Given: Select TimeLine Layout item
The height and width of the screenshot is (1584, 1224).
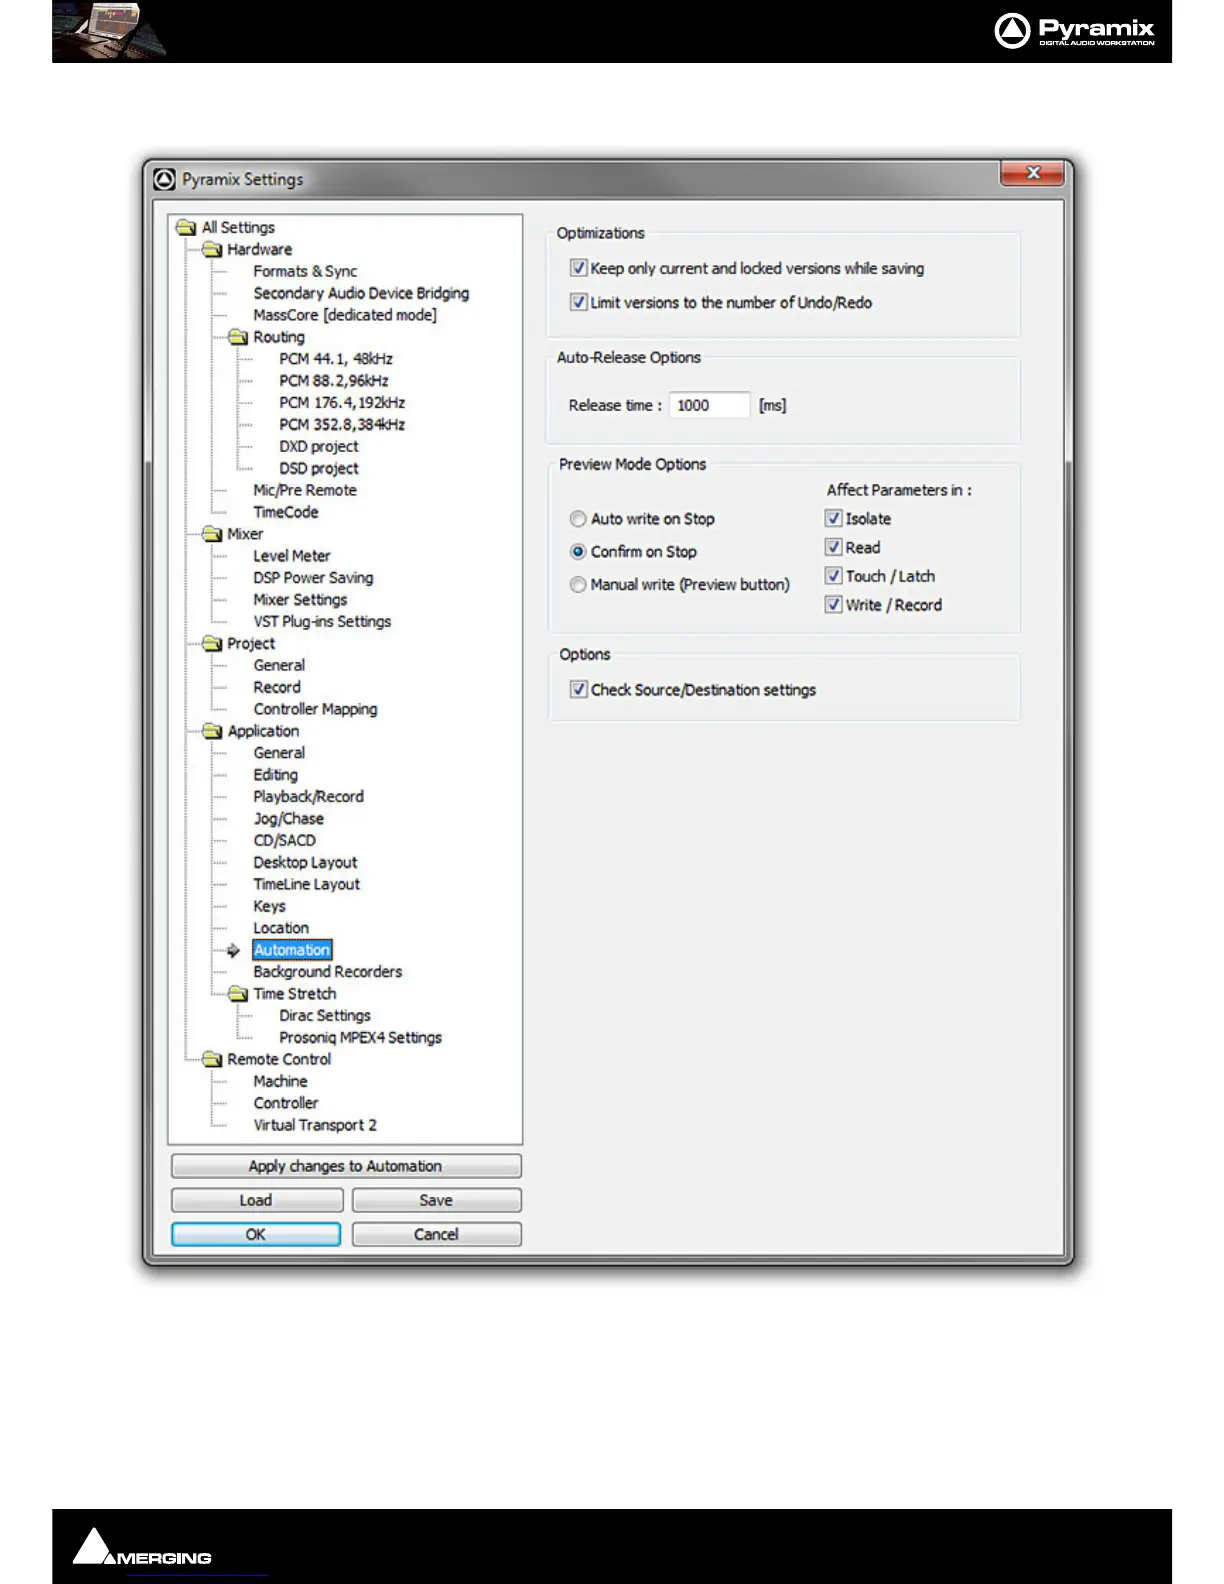Looking at the screenshot, I should click(x=306, y=885).
